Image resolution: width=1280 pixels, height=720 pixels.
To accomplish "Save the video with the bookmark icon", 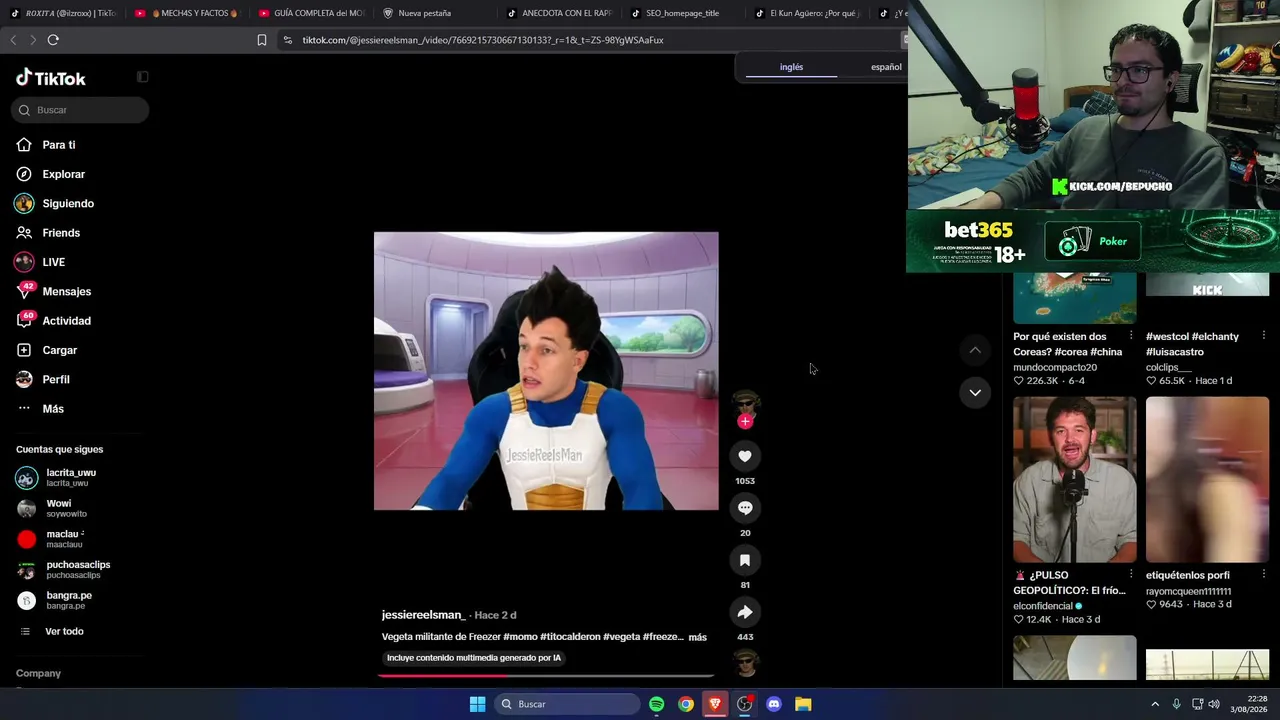I will (745, 560).
